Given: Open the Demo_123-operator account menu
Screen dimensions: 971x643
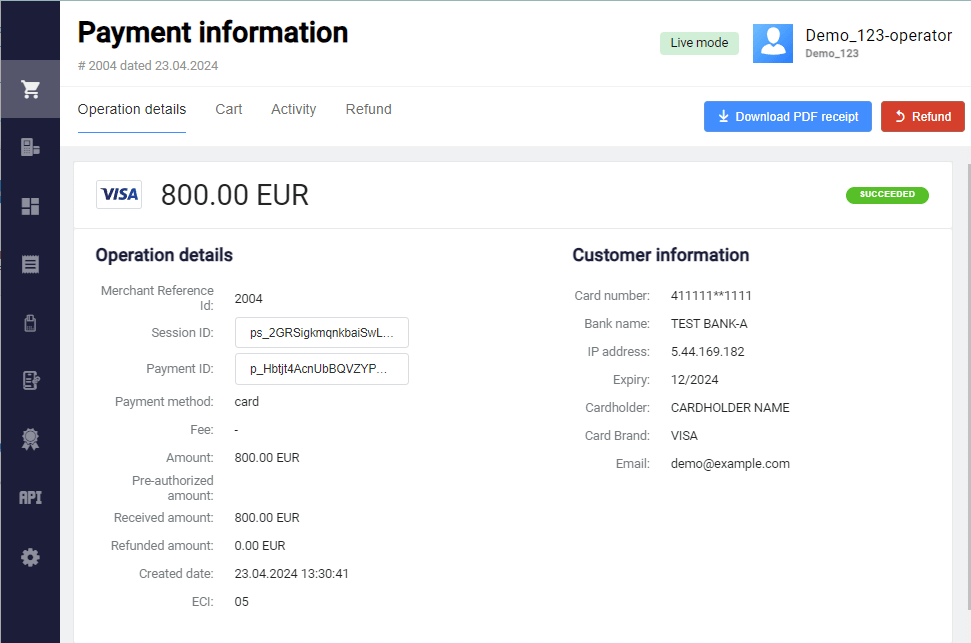Looking at the screenshot, I should point(878,43).
